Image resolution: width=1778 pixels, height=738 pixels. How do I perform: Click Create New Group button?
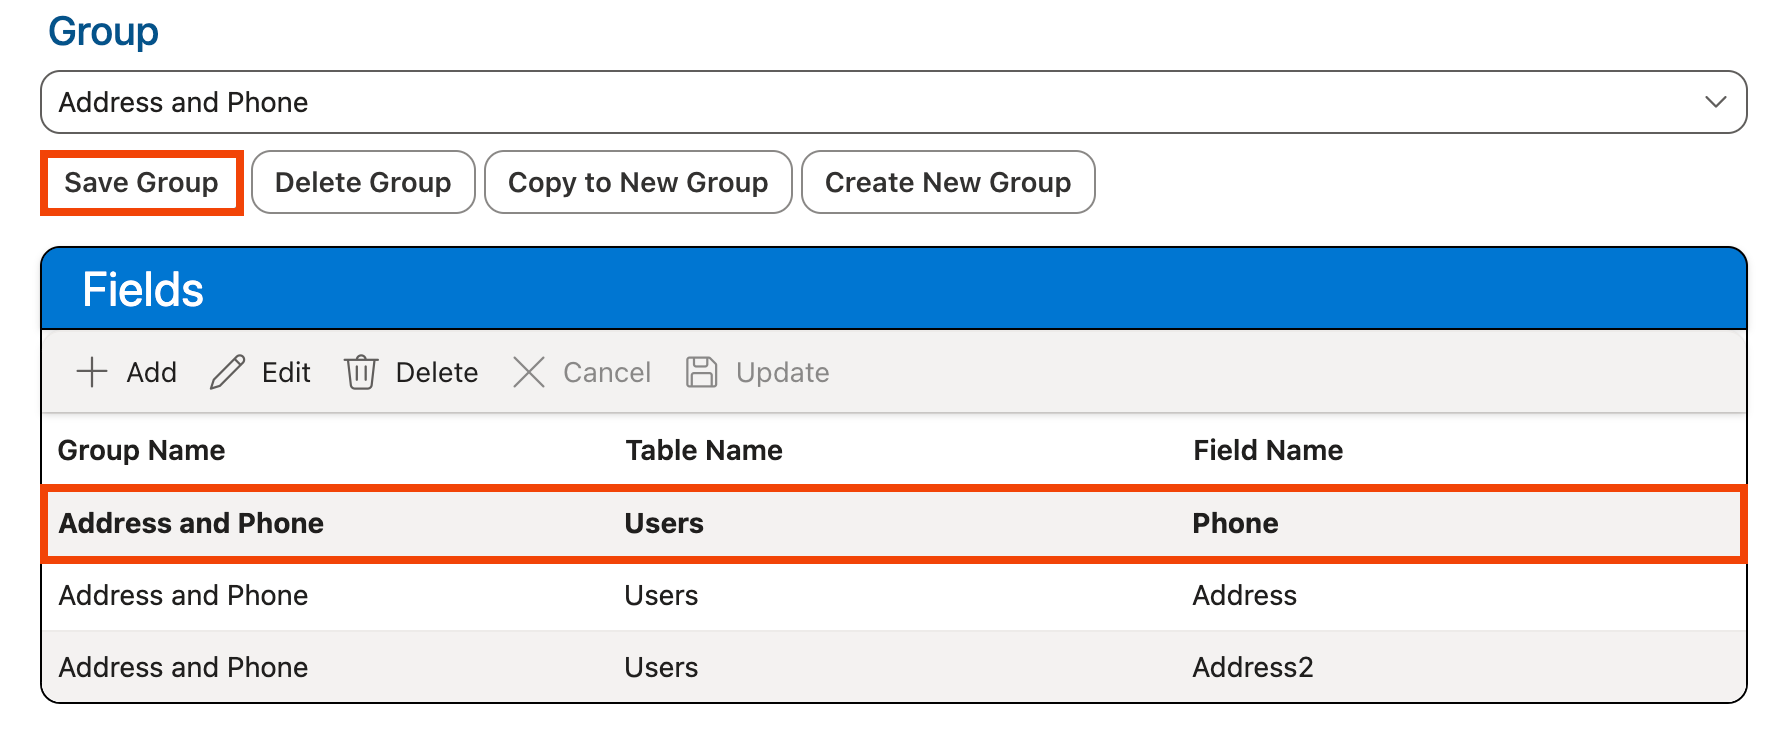947,182
